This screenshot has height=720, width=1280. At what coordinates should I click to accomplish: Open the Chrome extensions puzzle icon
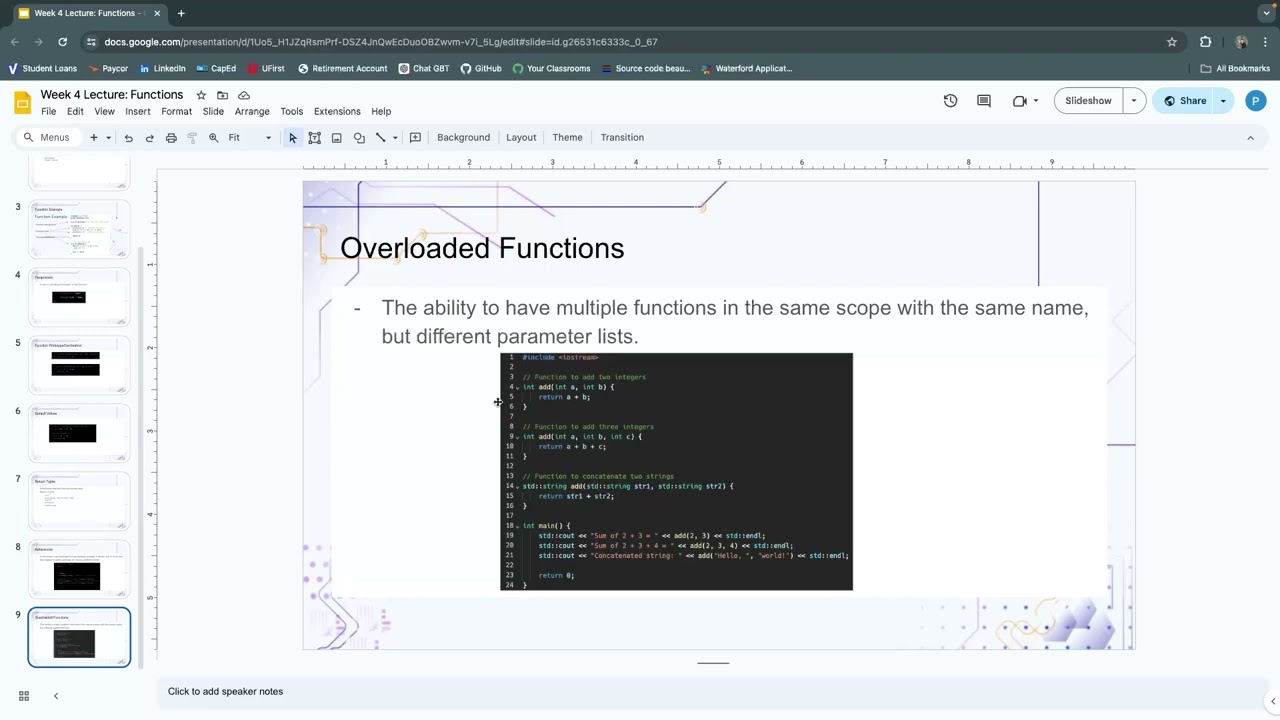tap(1206, 42)
